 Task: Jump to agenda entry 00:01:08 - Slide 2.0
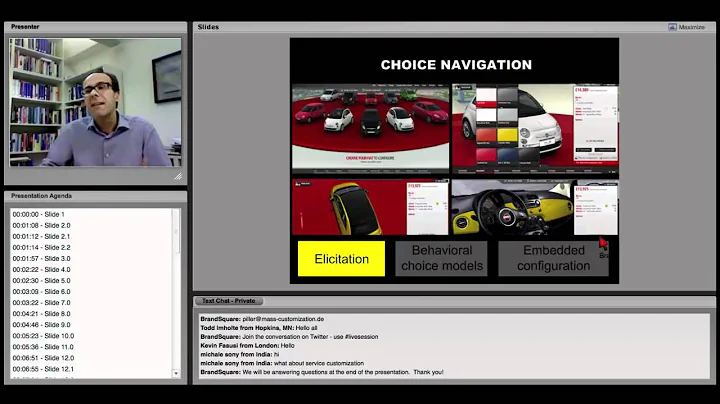[41, 225]
